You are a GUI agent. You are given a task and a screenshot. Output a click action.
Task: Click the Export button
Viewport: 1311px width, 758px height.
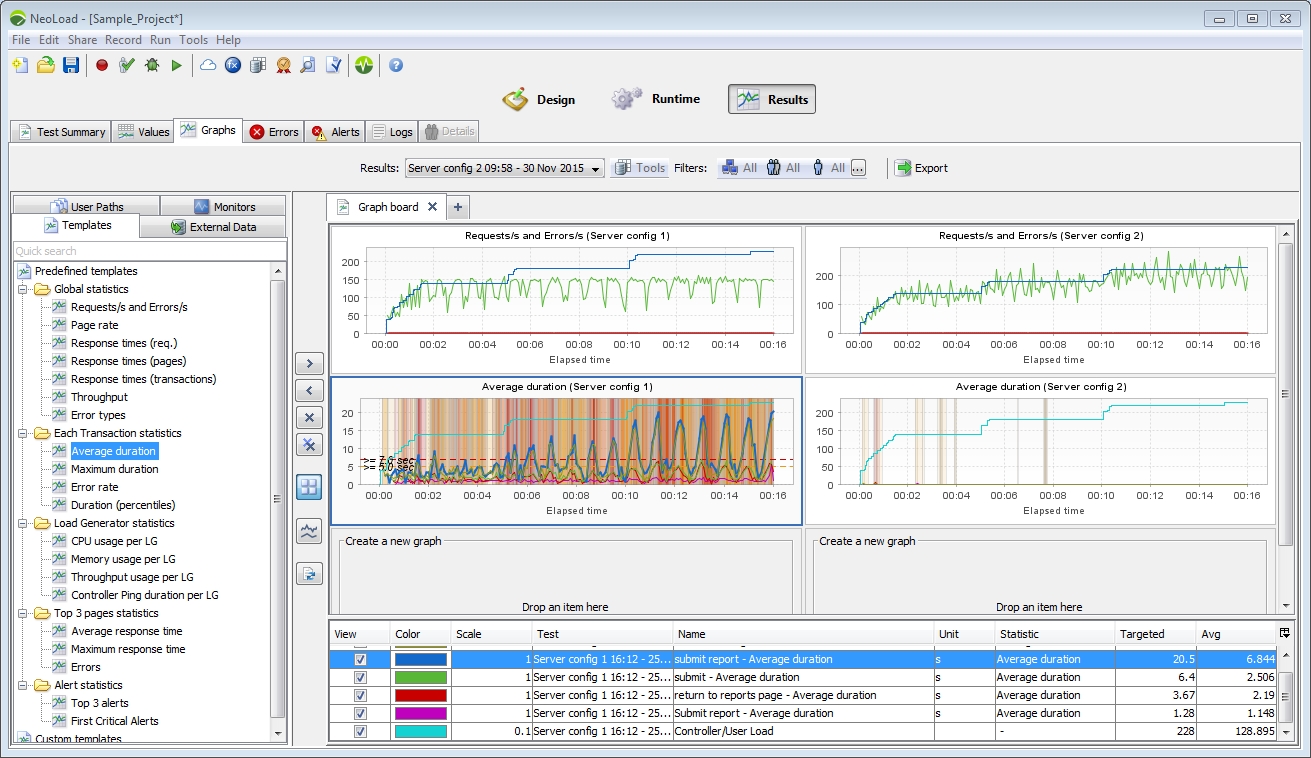[921, 168]
